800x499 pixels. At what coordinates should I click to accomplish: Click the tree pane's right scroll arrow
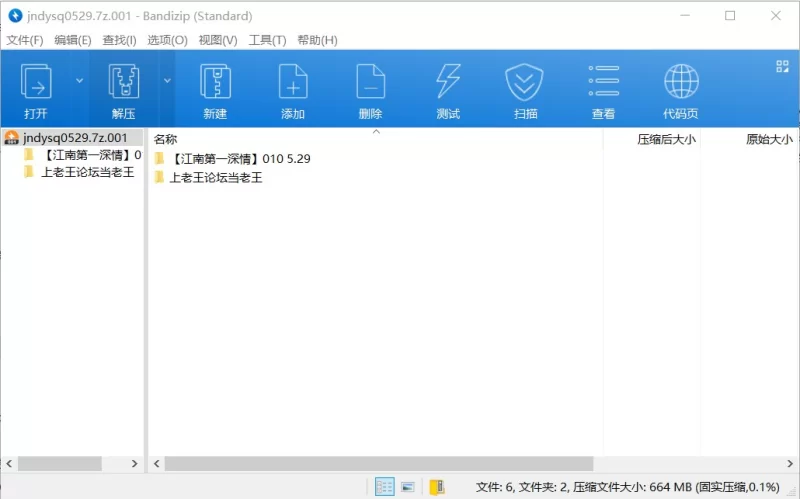tap(134, 463)
